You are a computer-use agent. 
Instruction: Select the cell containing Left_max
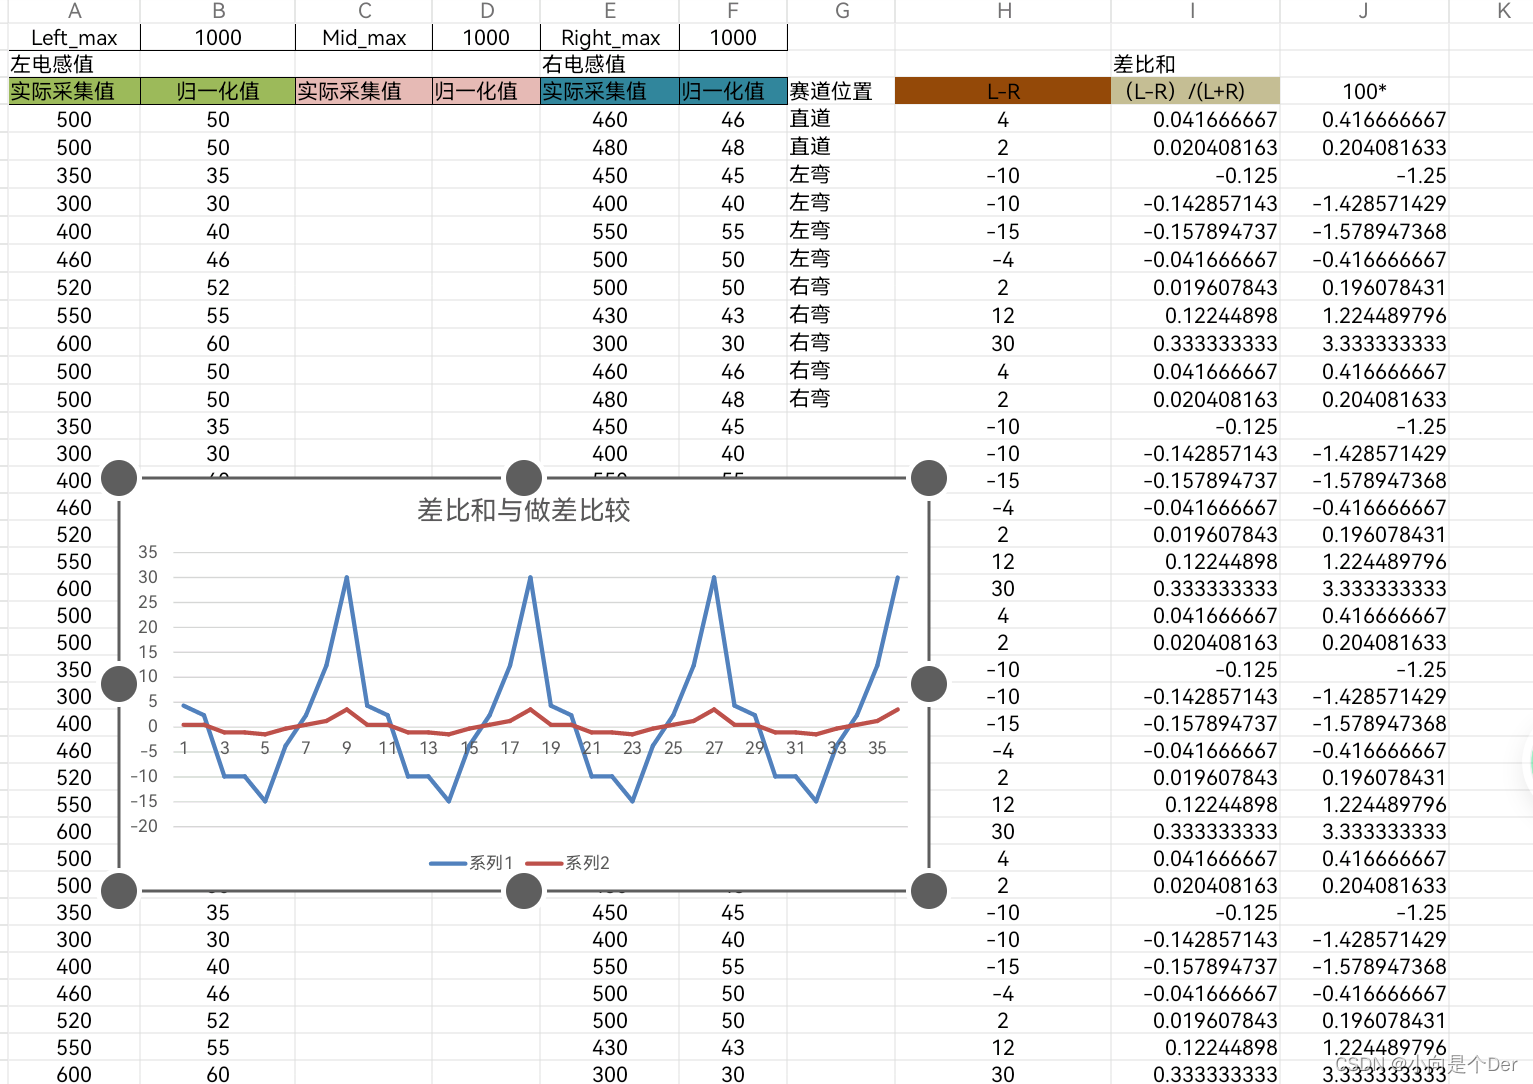tap(74, 37)
